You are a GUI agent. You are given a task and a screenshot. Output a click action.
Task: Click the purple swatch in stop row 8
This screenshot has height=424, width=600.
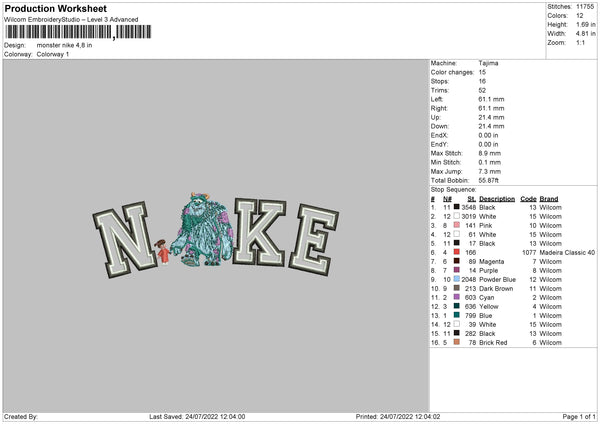coord(457,270)
